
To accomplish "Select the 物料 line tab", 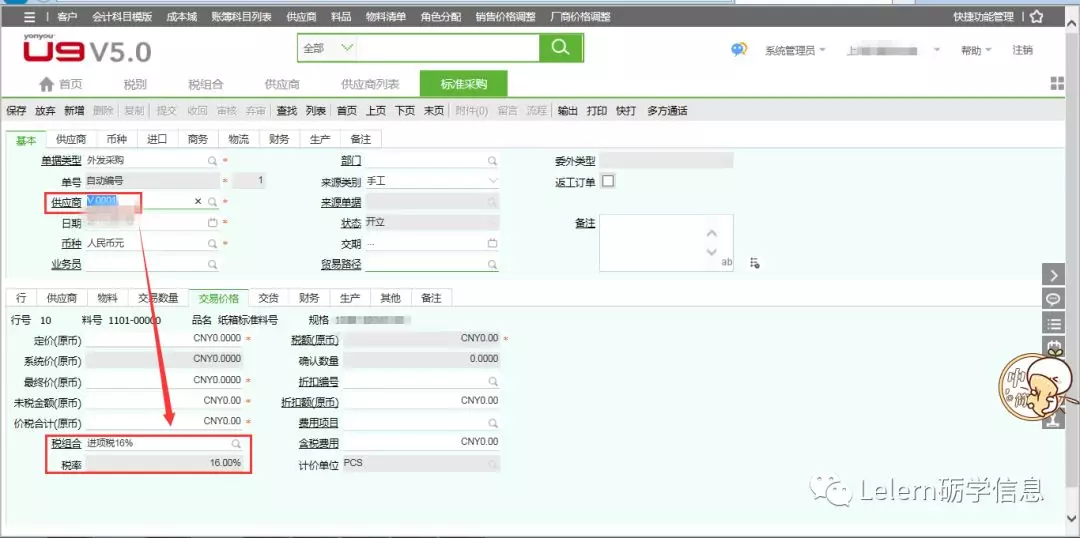I will click(107, 298).
